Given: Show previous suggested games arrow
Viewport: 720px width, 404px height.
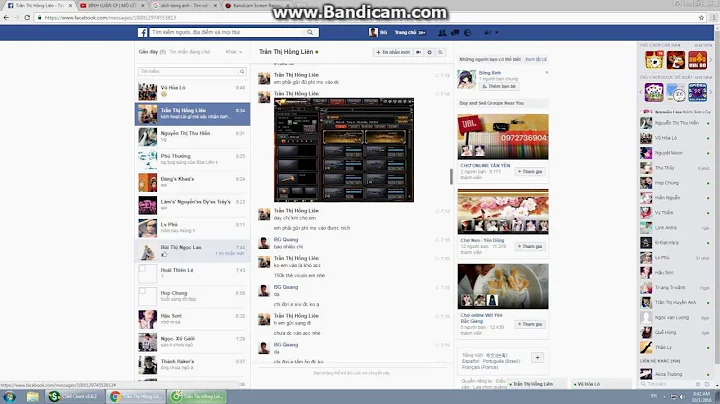Looking at the screenshot, I should (x=641, y=92).
